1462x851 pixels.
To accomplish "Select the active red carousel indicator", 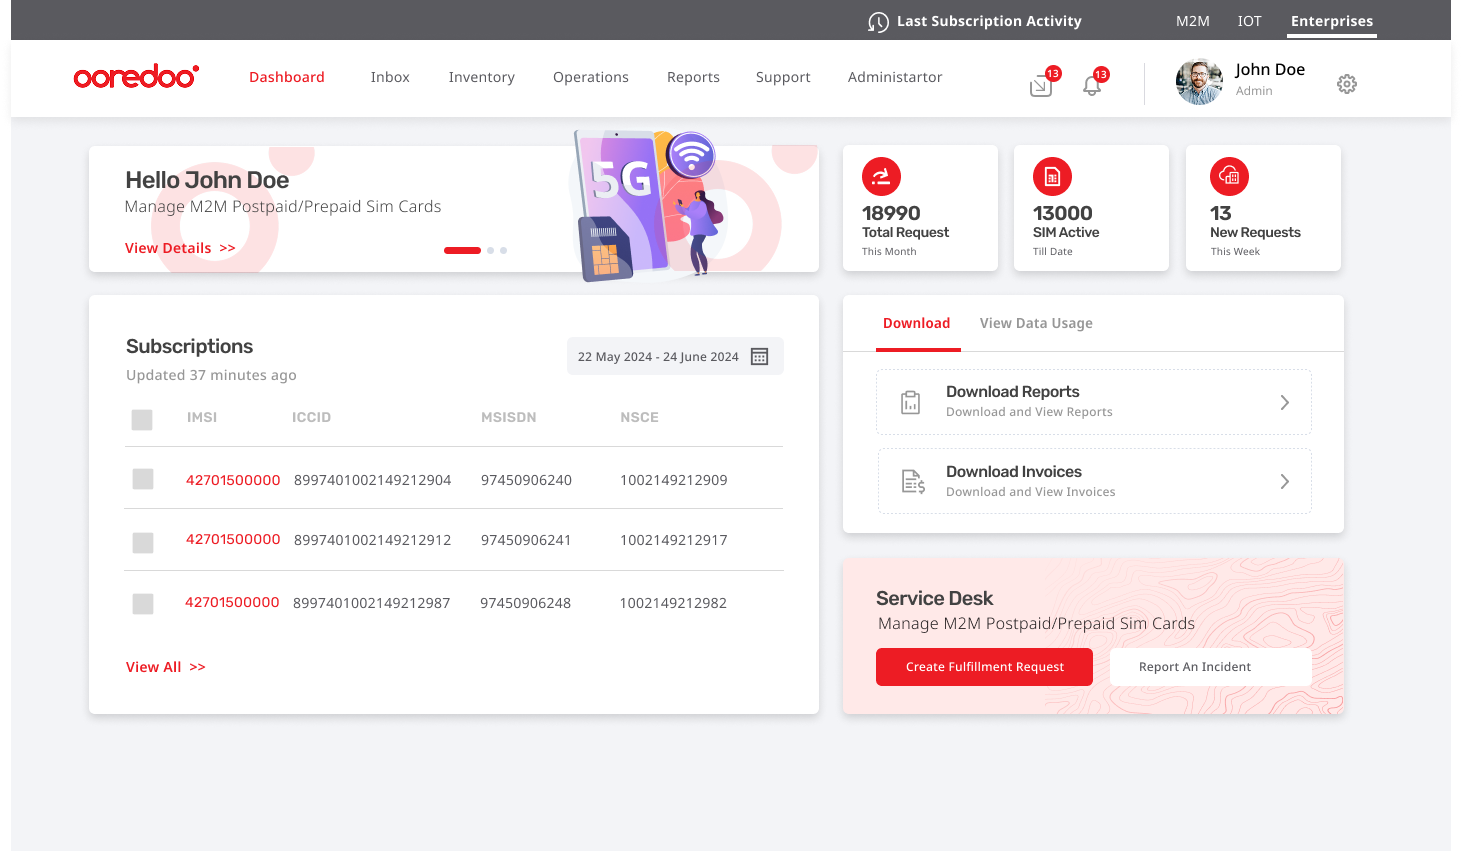I will (462, 250).
